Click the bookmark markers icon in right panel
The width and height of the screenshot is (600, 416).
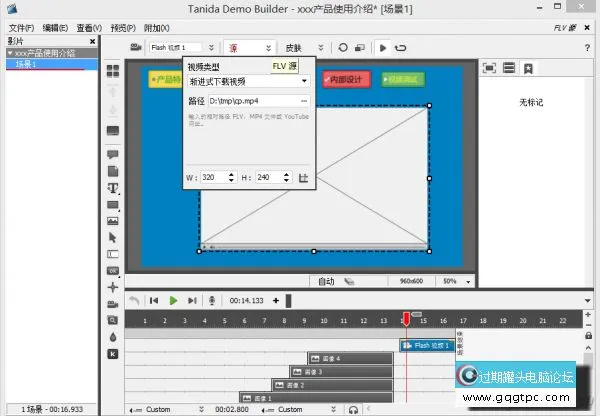(528, 68)
